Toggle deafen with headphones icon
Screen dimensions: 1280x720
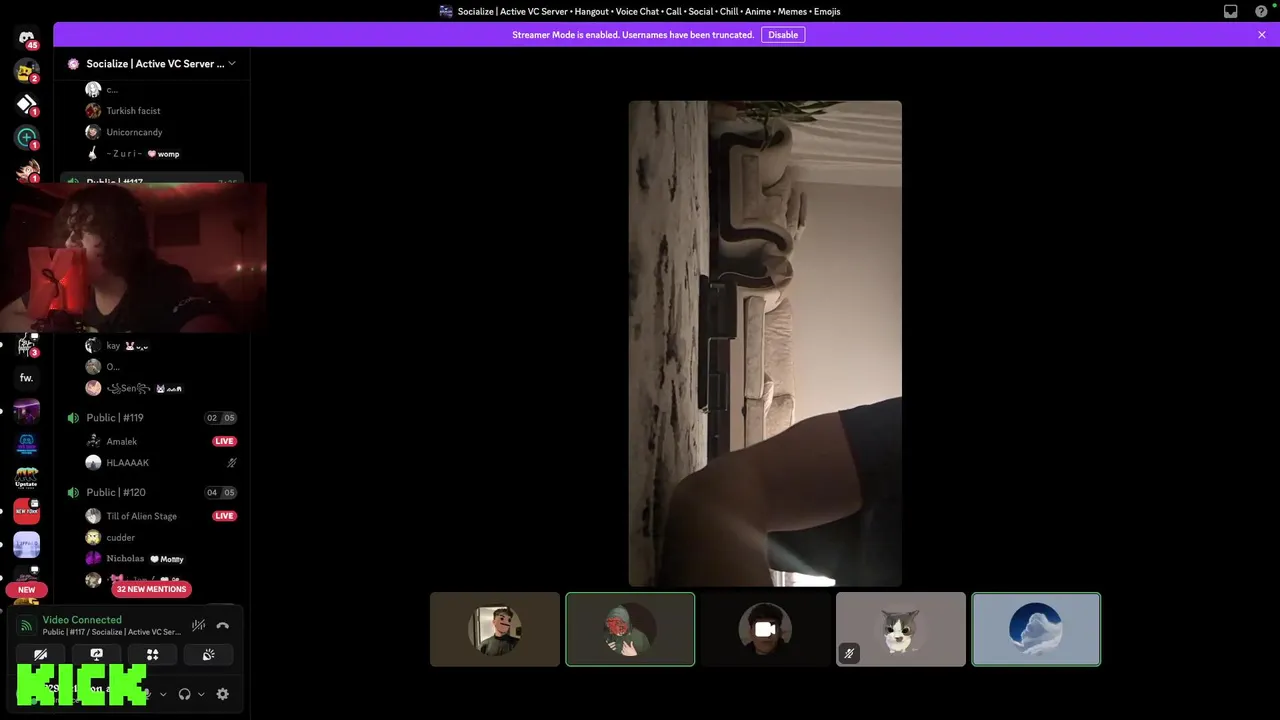184,694
